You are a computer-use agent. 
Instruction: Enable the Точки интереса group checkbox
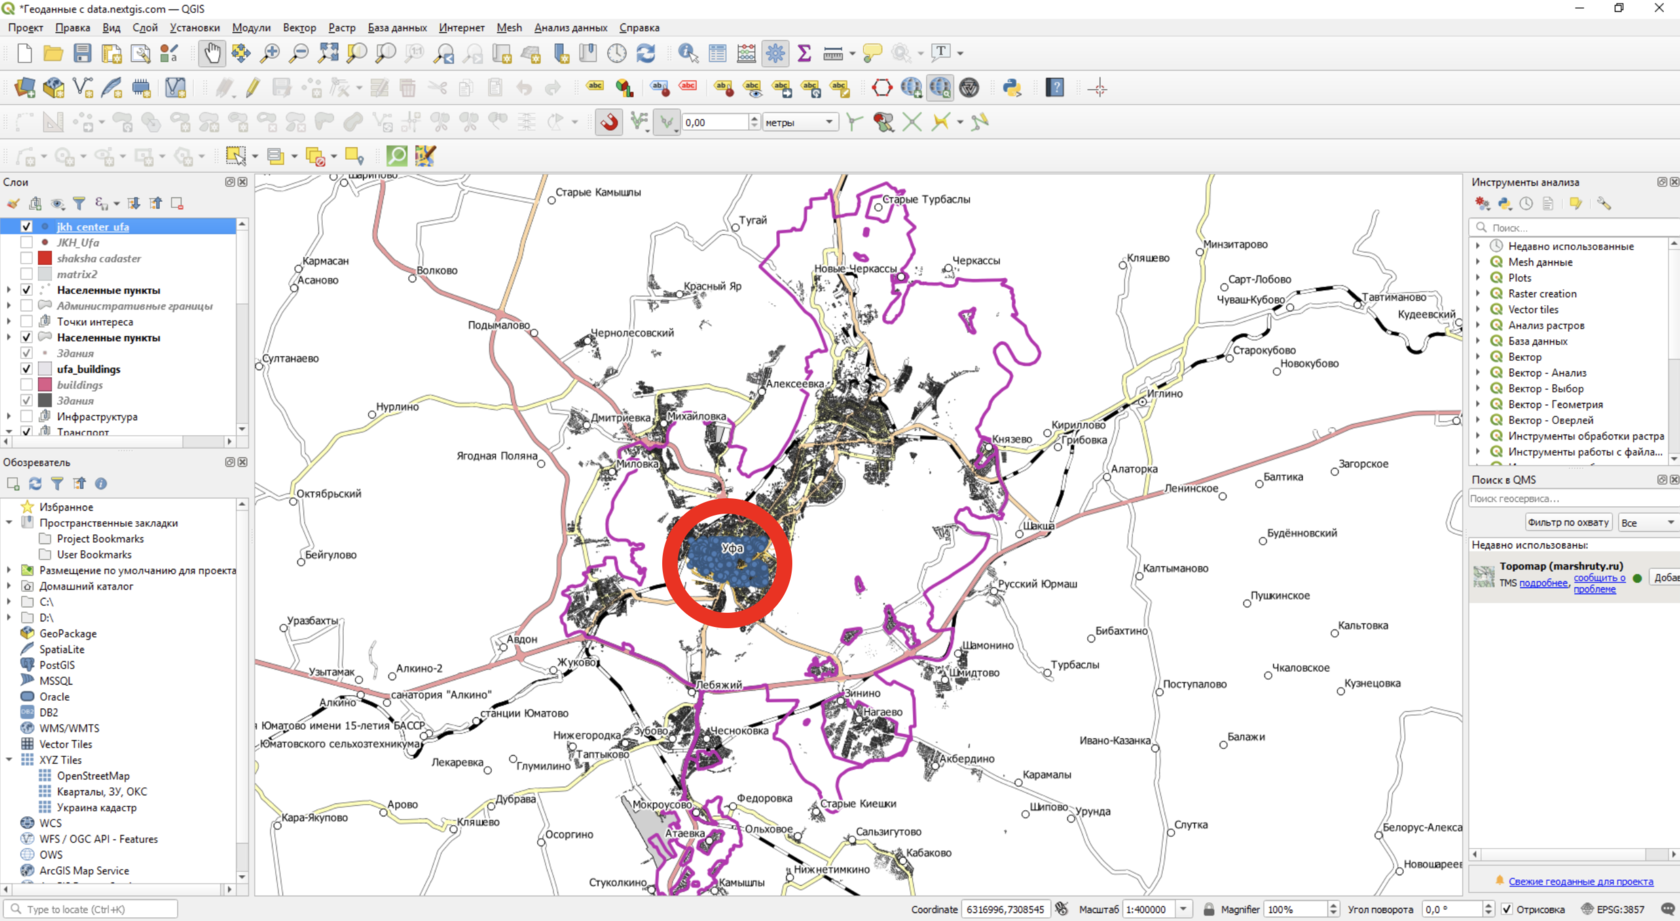[x=27, y=322]
